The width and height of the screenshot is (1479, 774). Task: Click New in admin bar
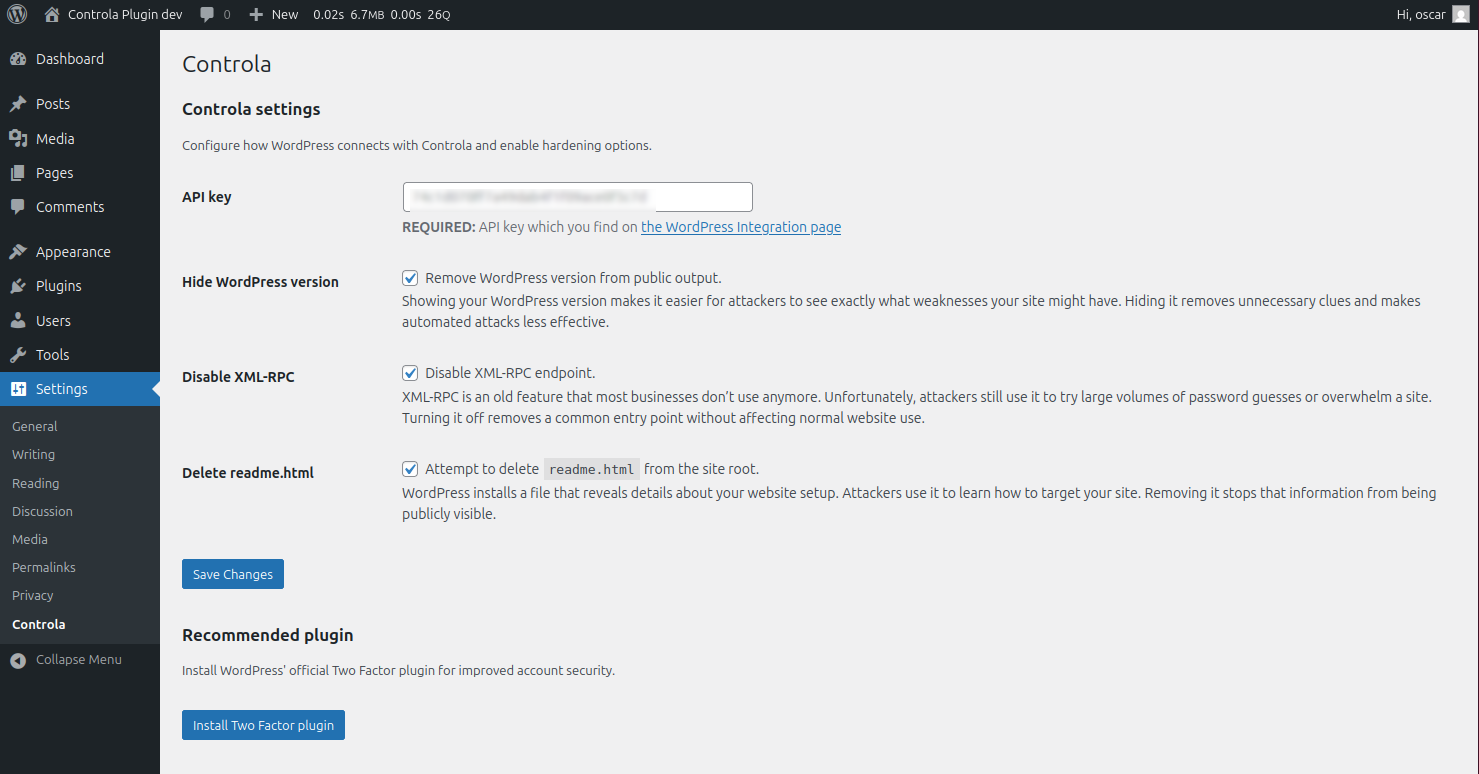click(x=285, y=14)
